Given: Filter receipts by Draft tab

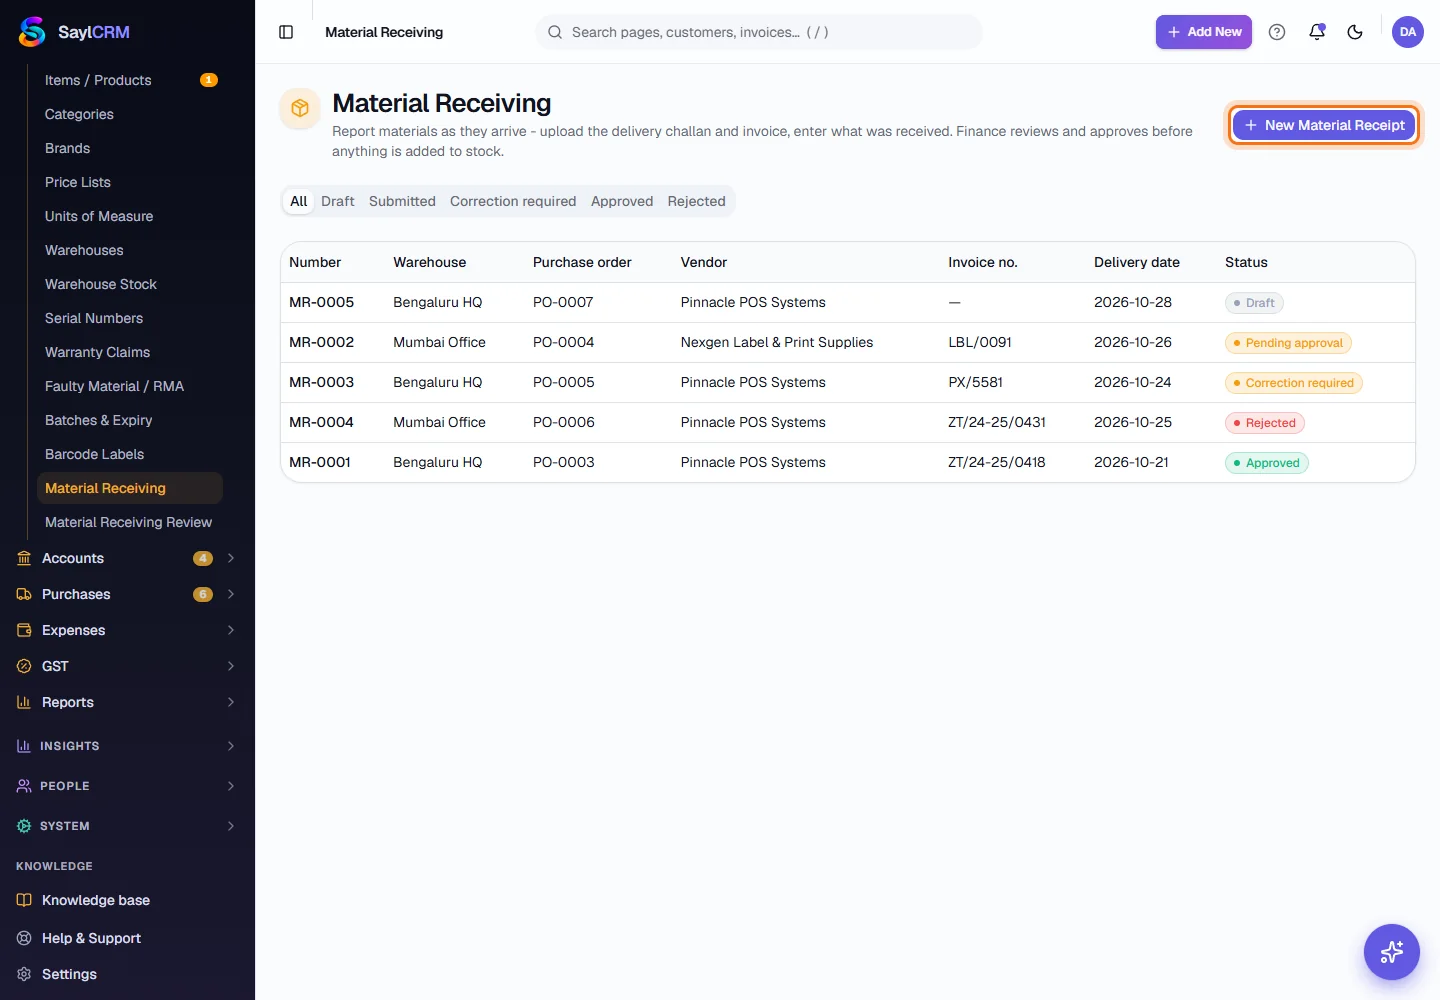Looking at the screenshot, I should tap(338, 201).
